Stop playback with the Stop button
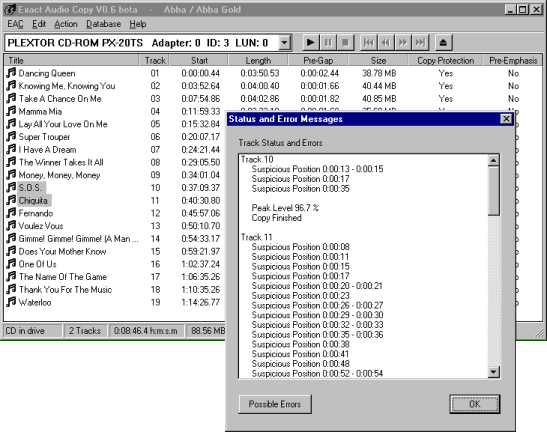 pos(345,43)
